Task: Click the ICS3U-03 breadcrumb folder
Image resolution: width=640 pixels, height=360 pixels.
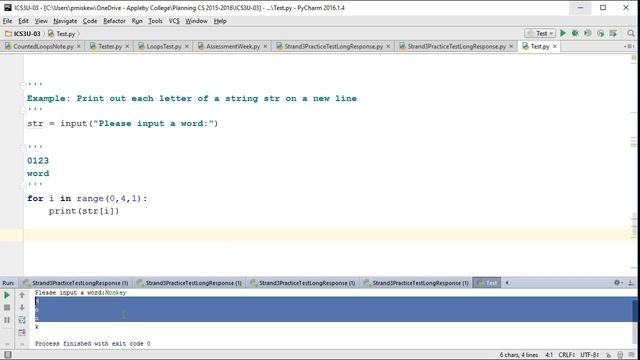Action: tap(23, 33)
